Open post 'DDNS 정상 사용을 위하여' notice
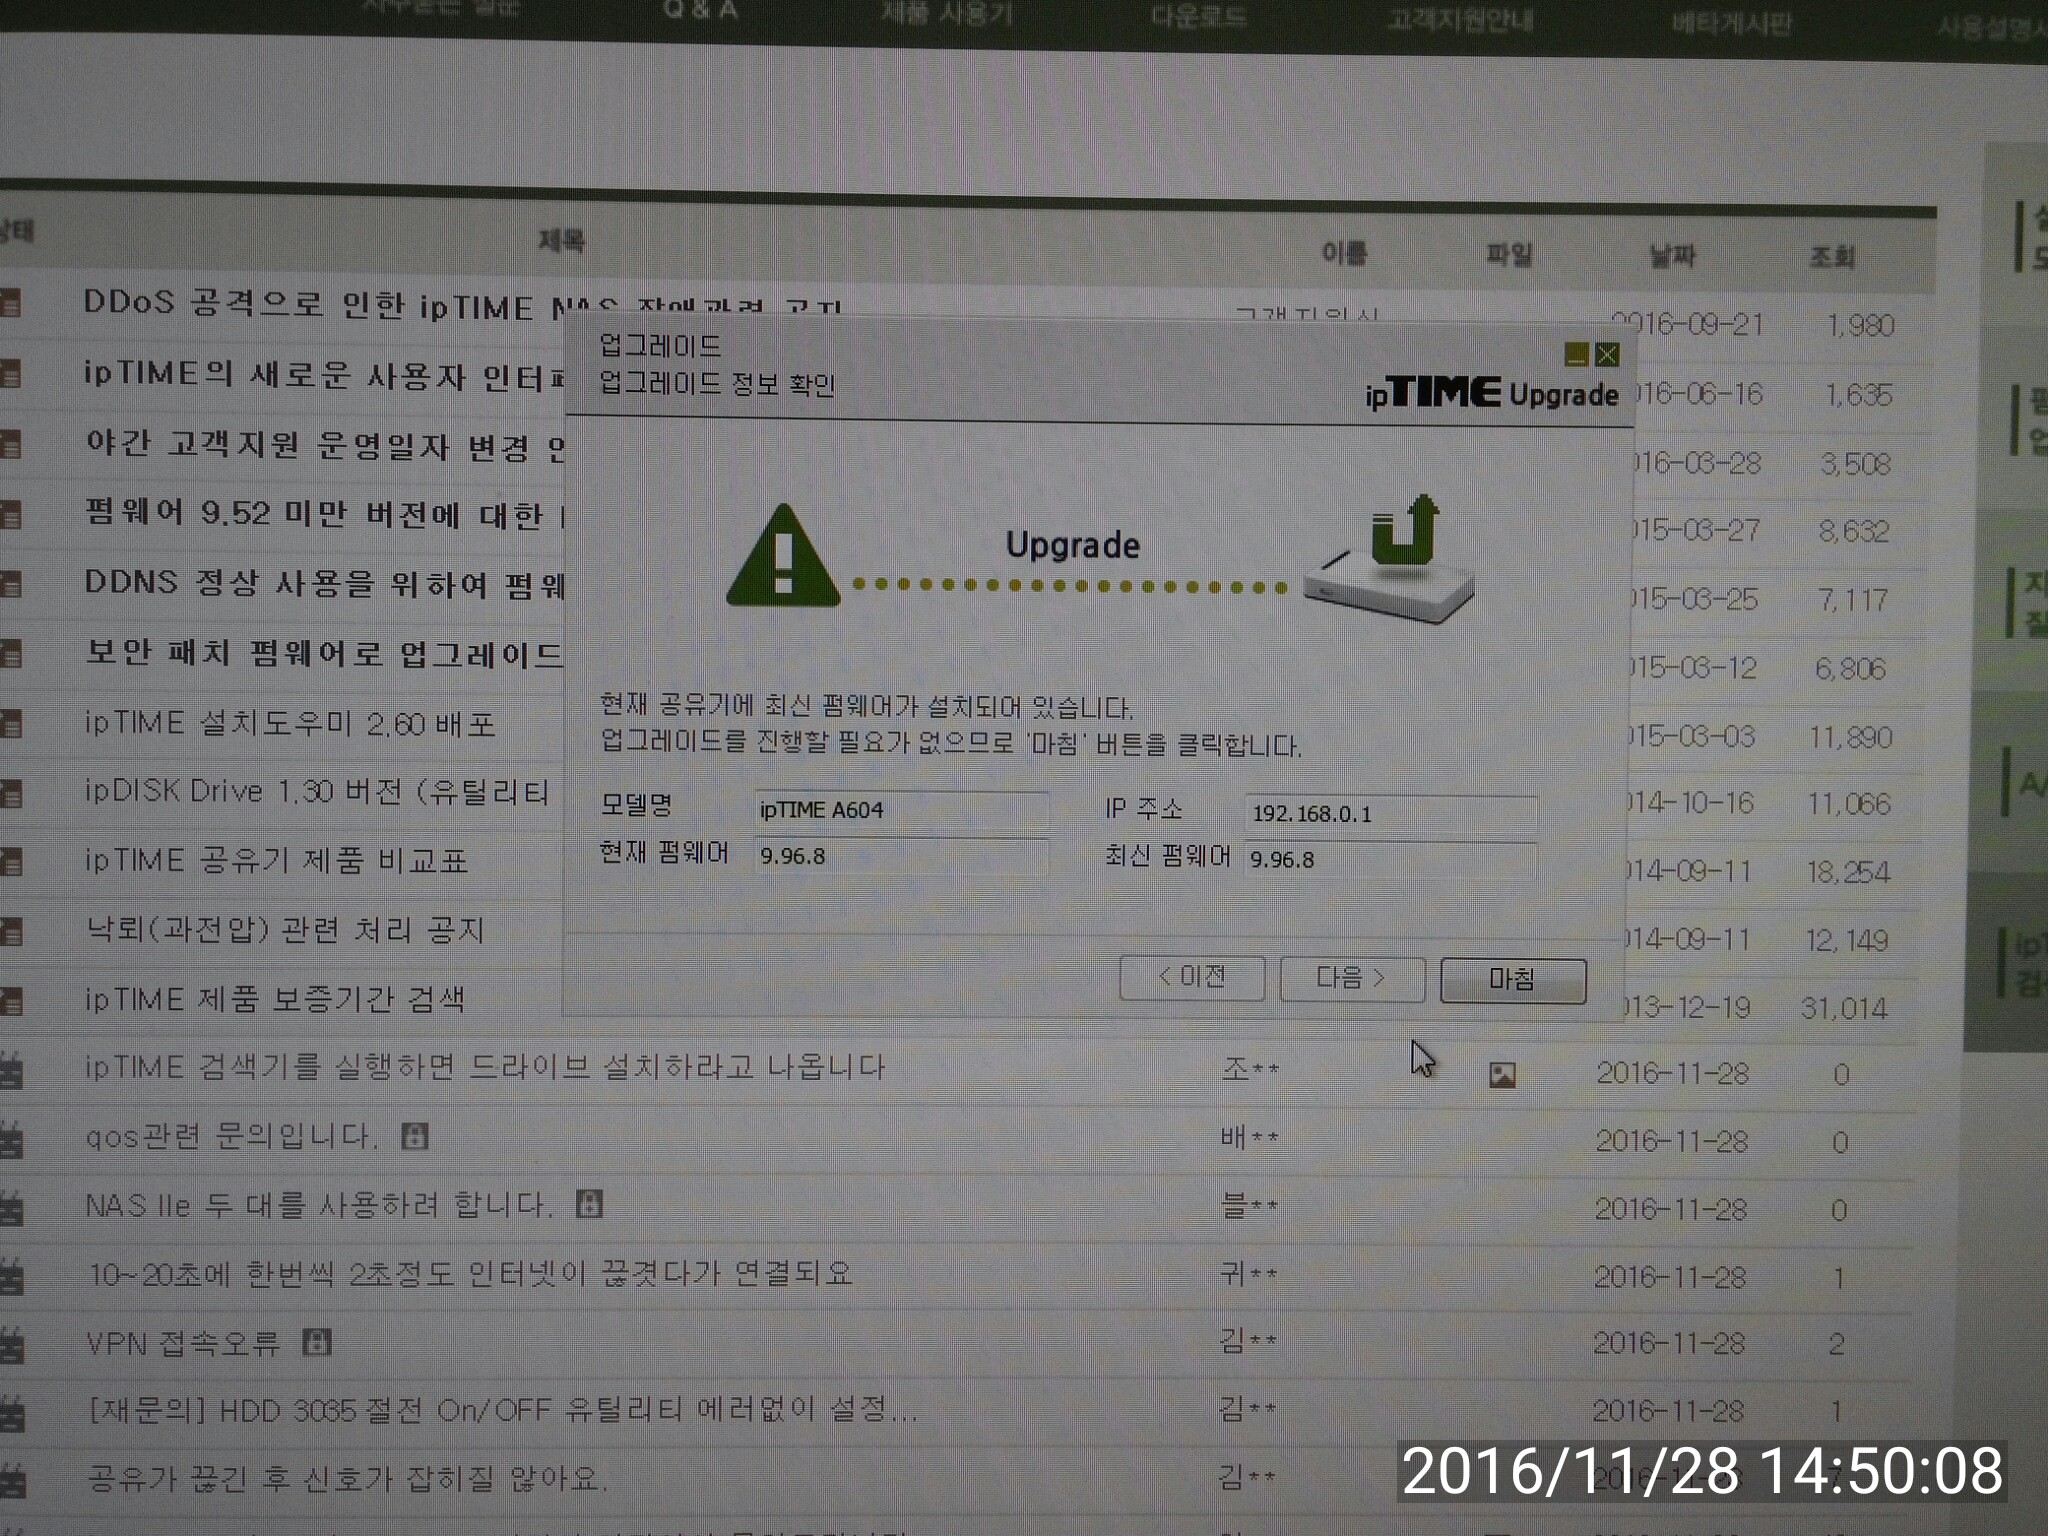The width and height of the screenshot is (2048, 1536). (x=325, y=582)
